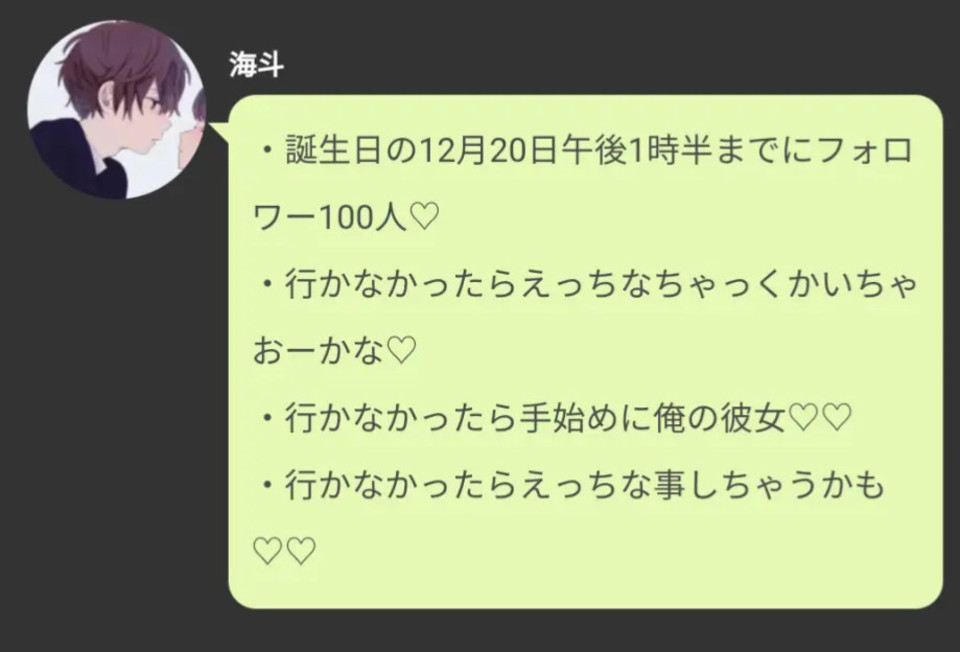Viewport: 960px width, 652px height.
Task: Click the text ワー100人
Action: tap(329, 217)
